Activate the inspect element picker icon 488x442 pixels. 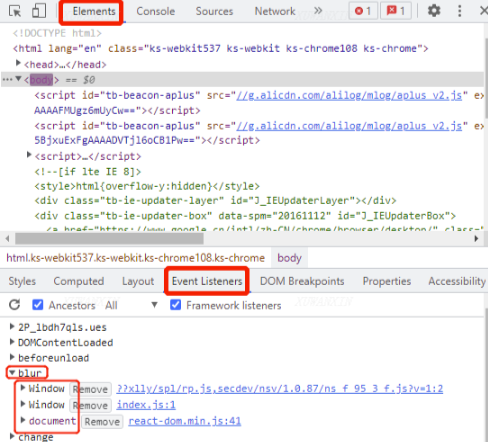[x=15, y=11]
